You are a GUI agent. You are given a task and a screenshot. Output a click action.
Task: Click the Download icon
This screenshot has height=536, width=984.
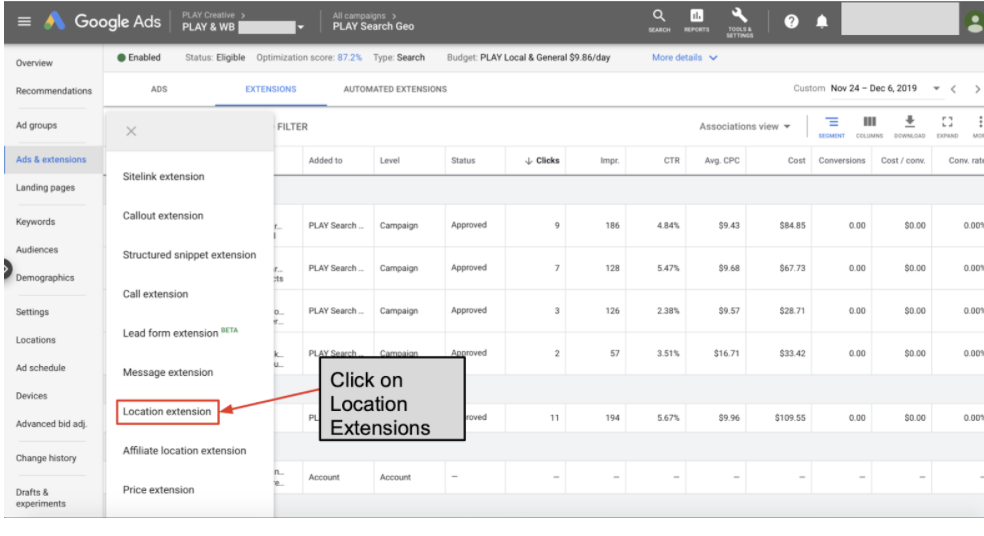tap(909, 126)
